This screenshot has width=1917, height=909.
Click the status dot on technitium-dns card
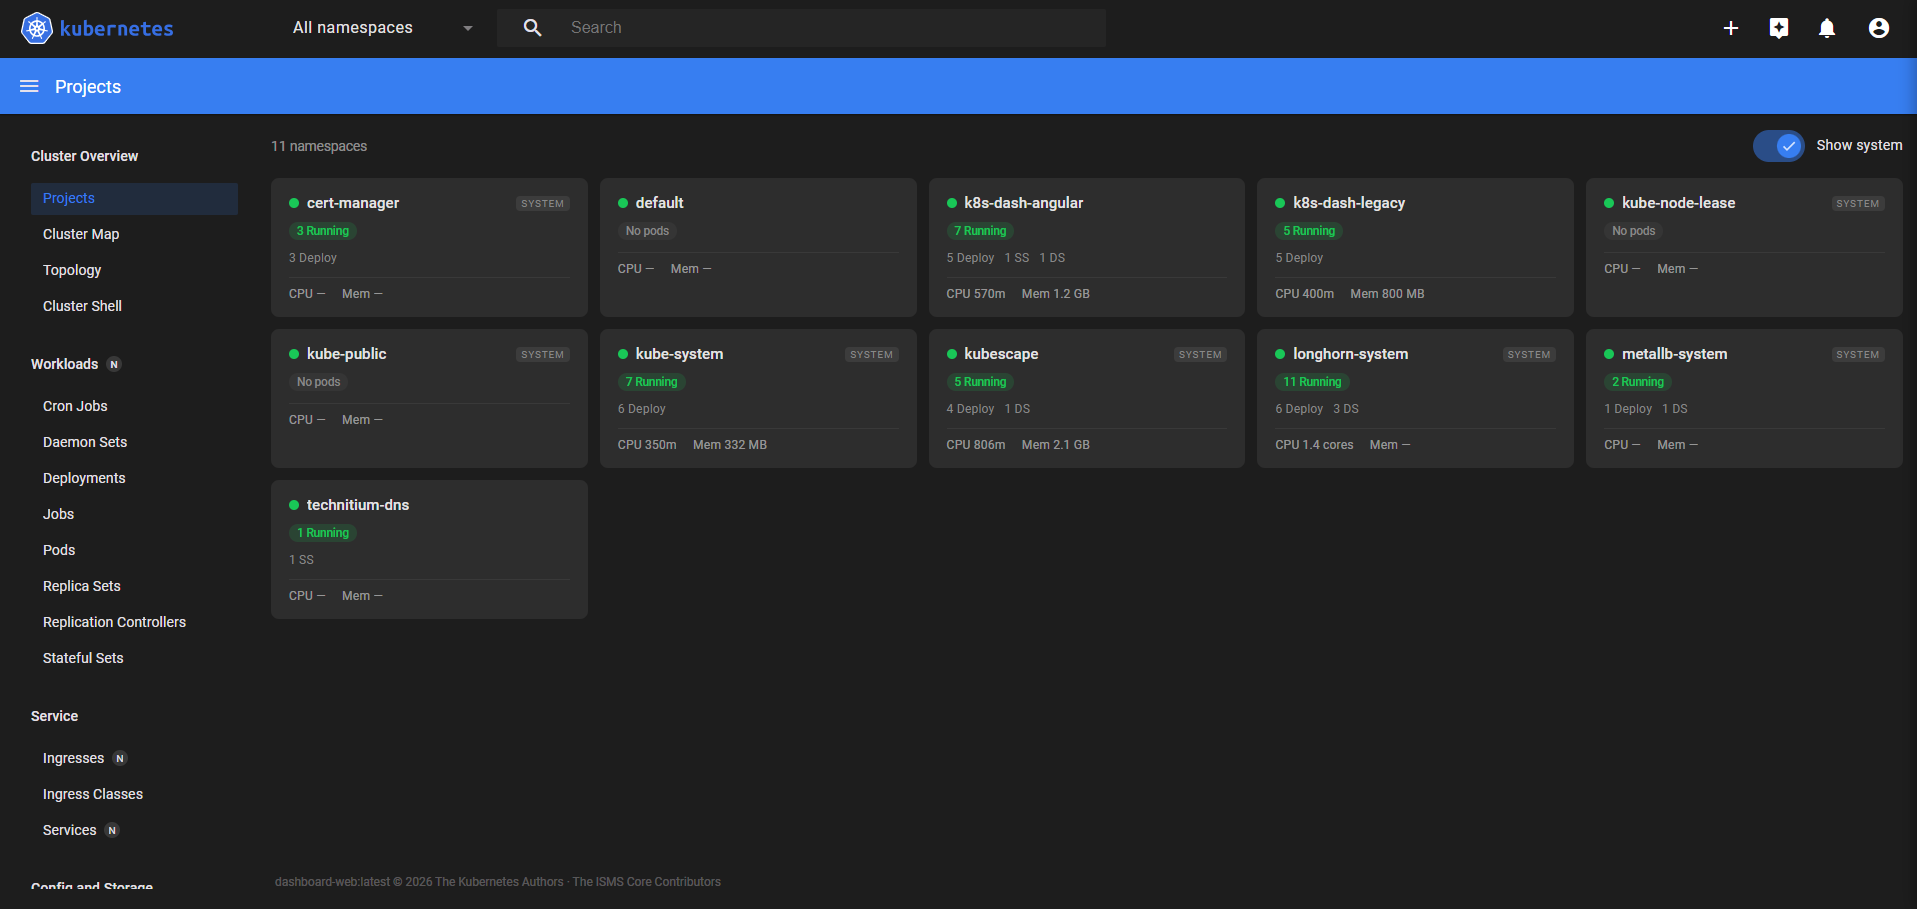tap(294, 505)
